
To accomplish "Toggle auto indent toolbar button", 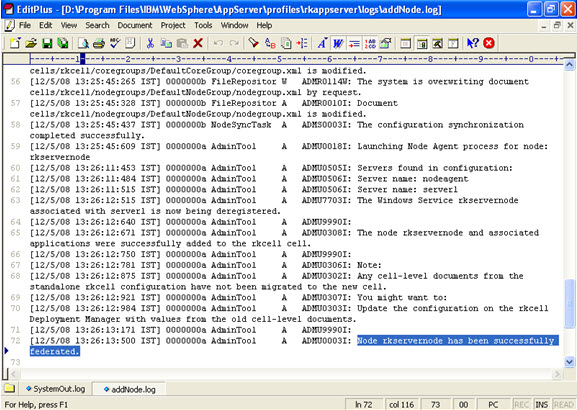I will 354,43.
